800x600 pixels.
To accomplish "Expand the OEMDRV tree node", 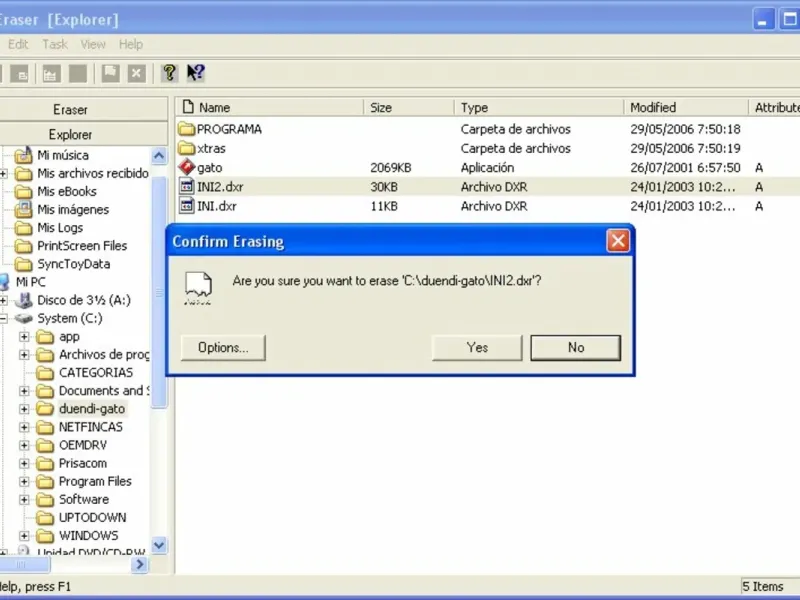I will [24, 445].
